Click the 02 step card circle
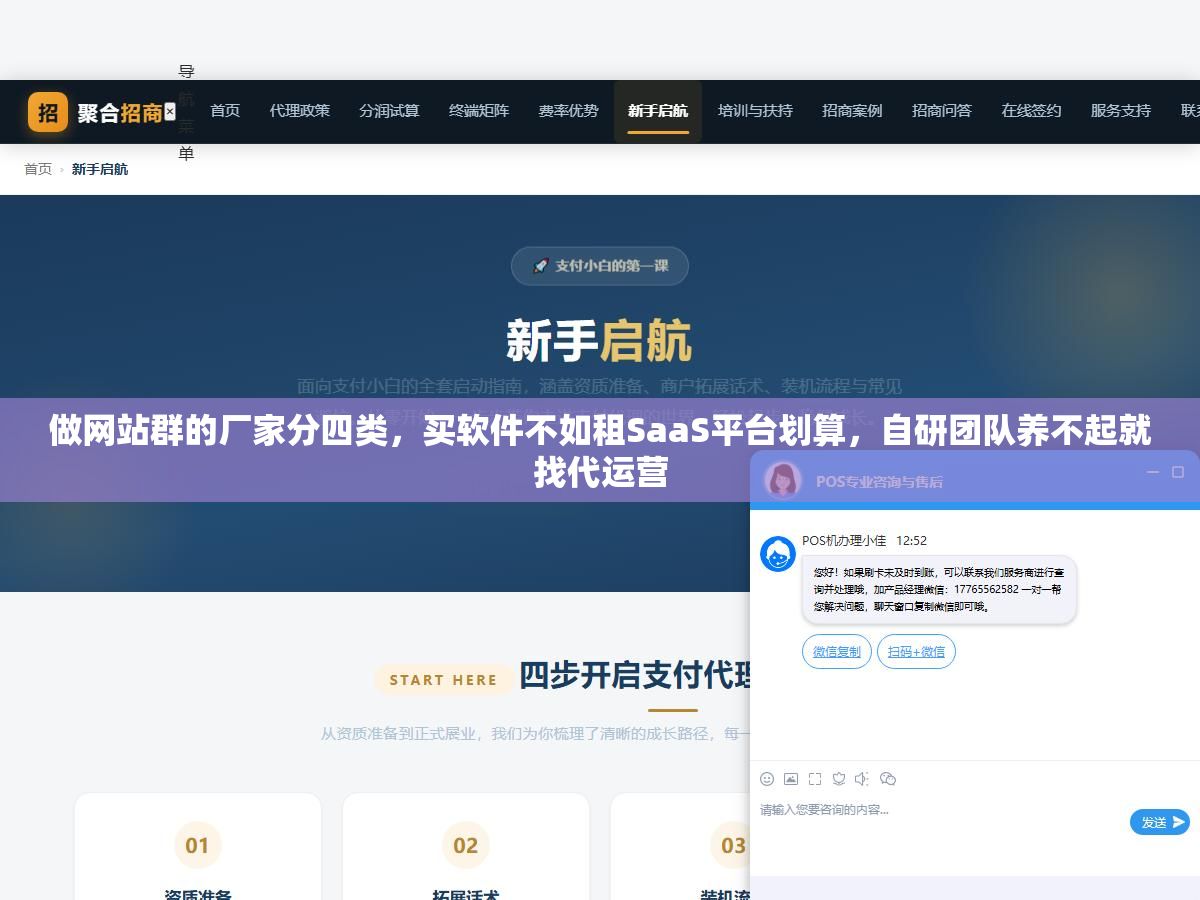This screenshot has height=900, width=1200. (466, 846)
